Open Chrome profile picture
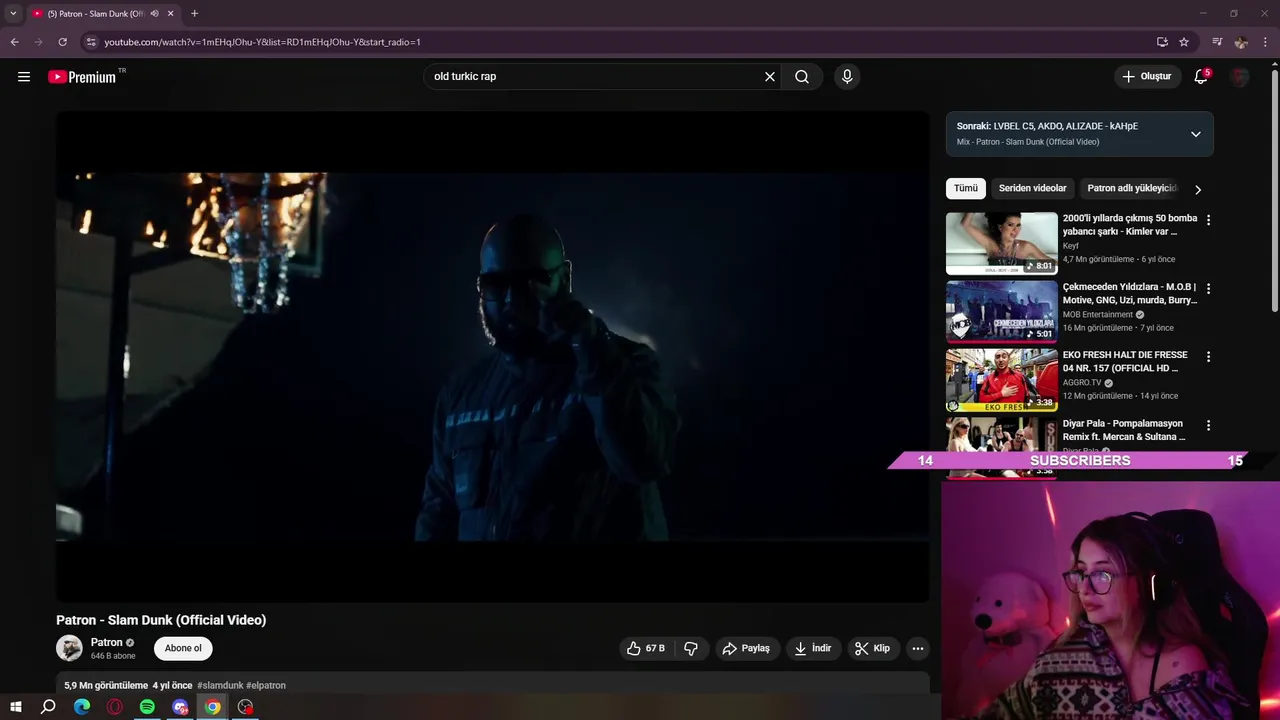This screenshot has height=720, width=1280. click(x=1241, y=42)
